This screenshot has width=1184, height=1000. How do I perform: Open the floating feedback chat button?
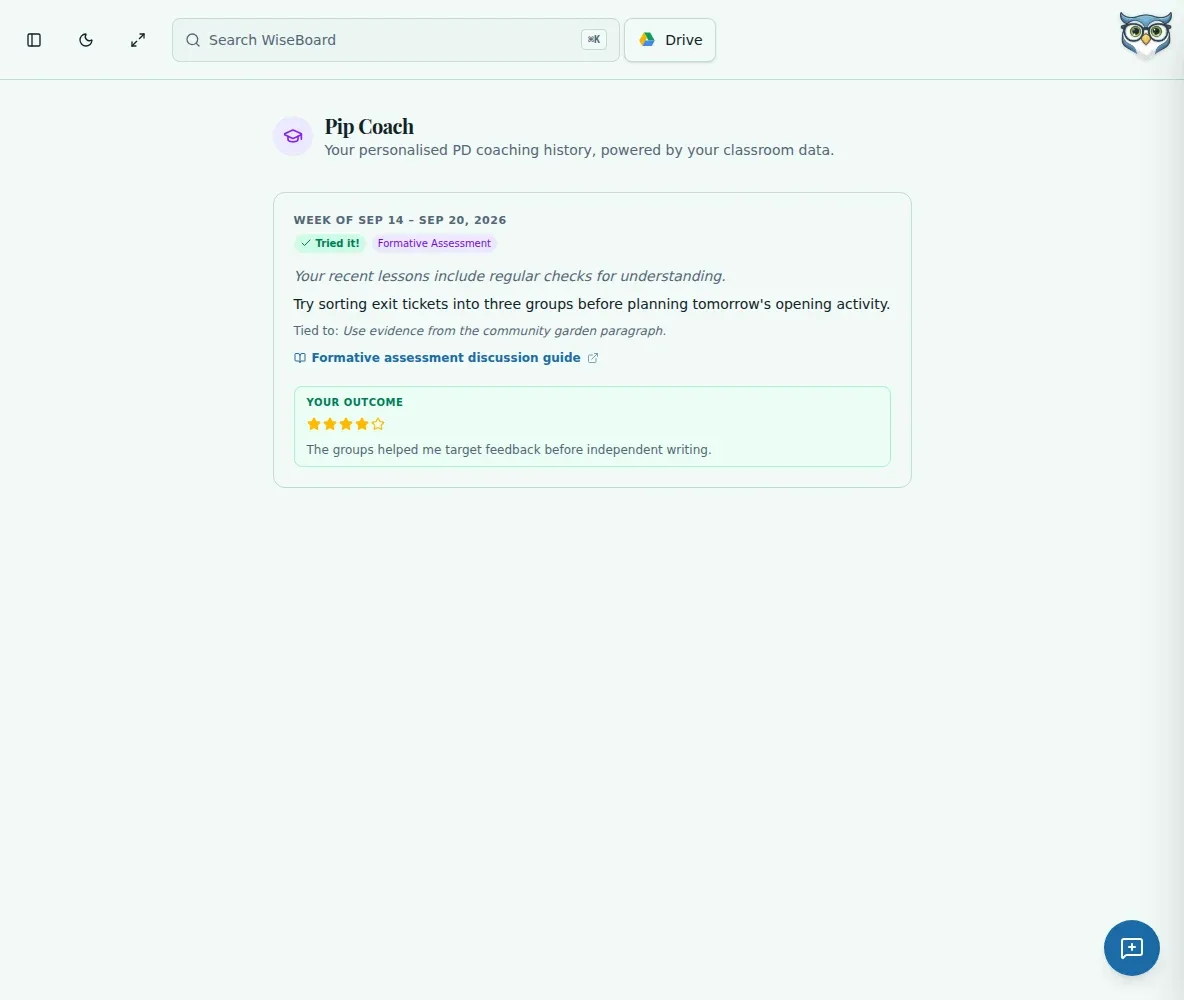click(x=1131, y=948)
